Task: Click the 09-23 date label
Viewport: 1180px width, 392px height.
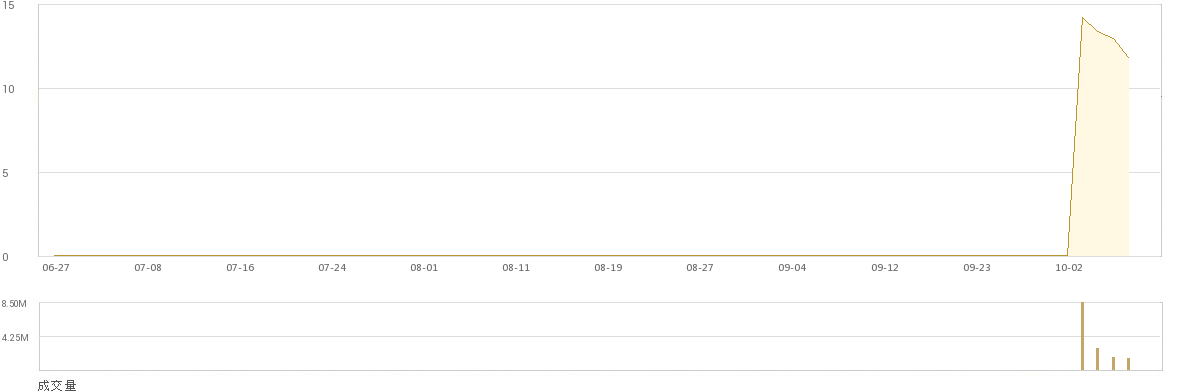Action: [x=977, y=267]
